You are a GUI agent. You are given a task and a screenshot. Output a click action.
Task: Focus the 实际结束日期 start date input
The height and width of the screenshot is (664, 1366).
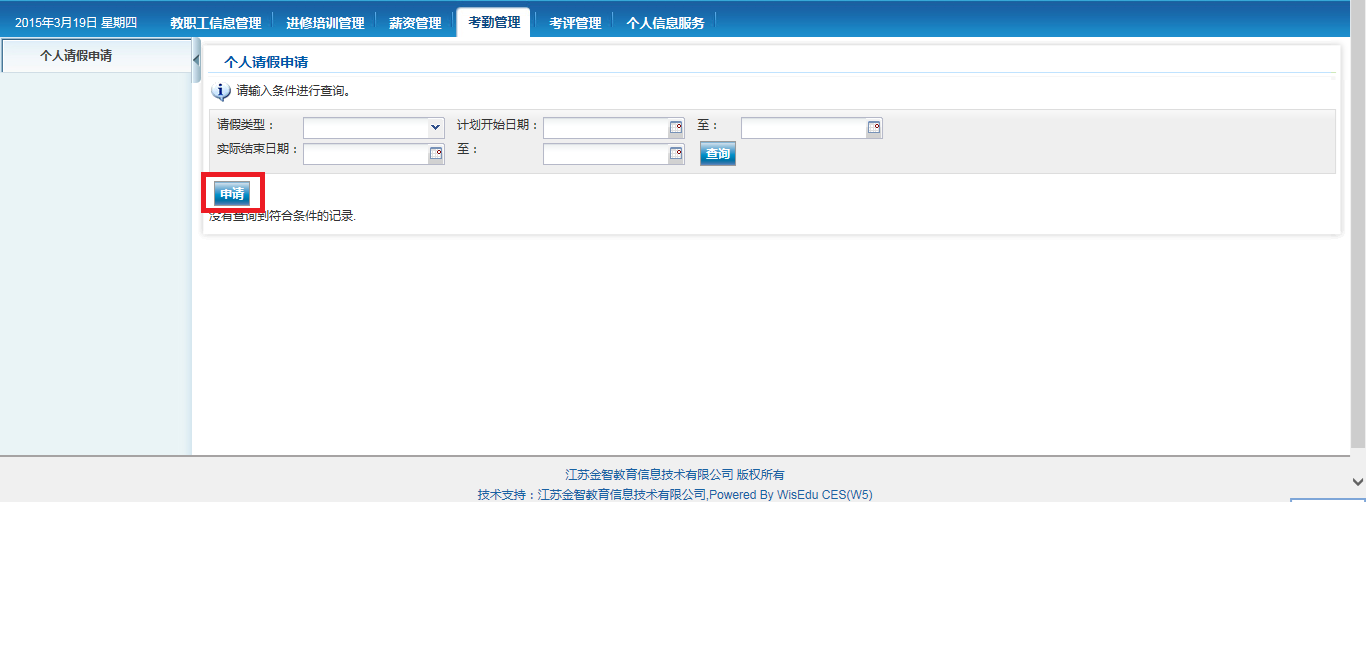365,154
